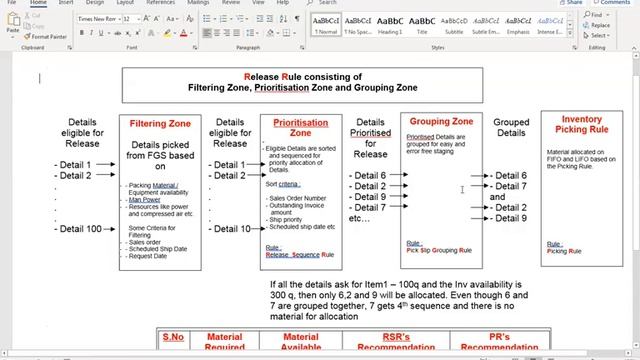Apply borders to the paragraph
The image size is (640, 360).
click(287, 33)
